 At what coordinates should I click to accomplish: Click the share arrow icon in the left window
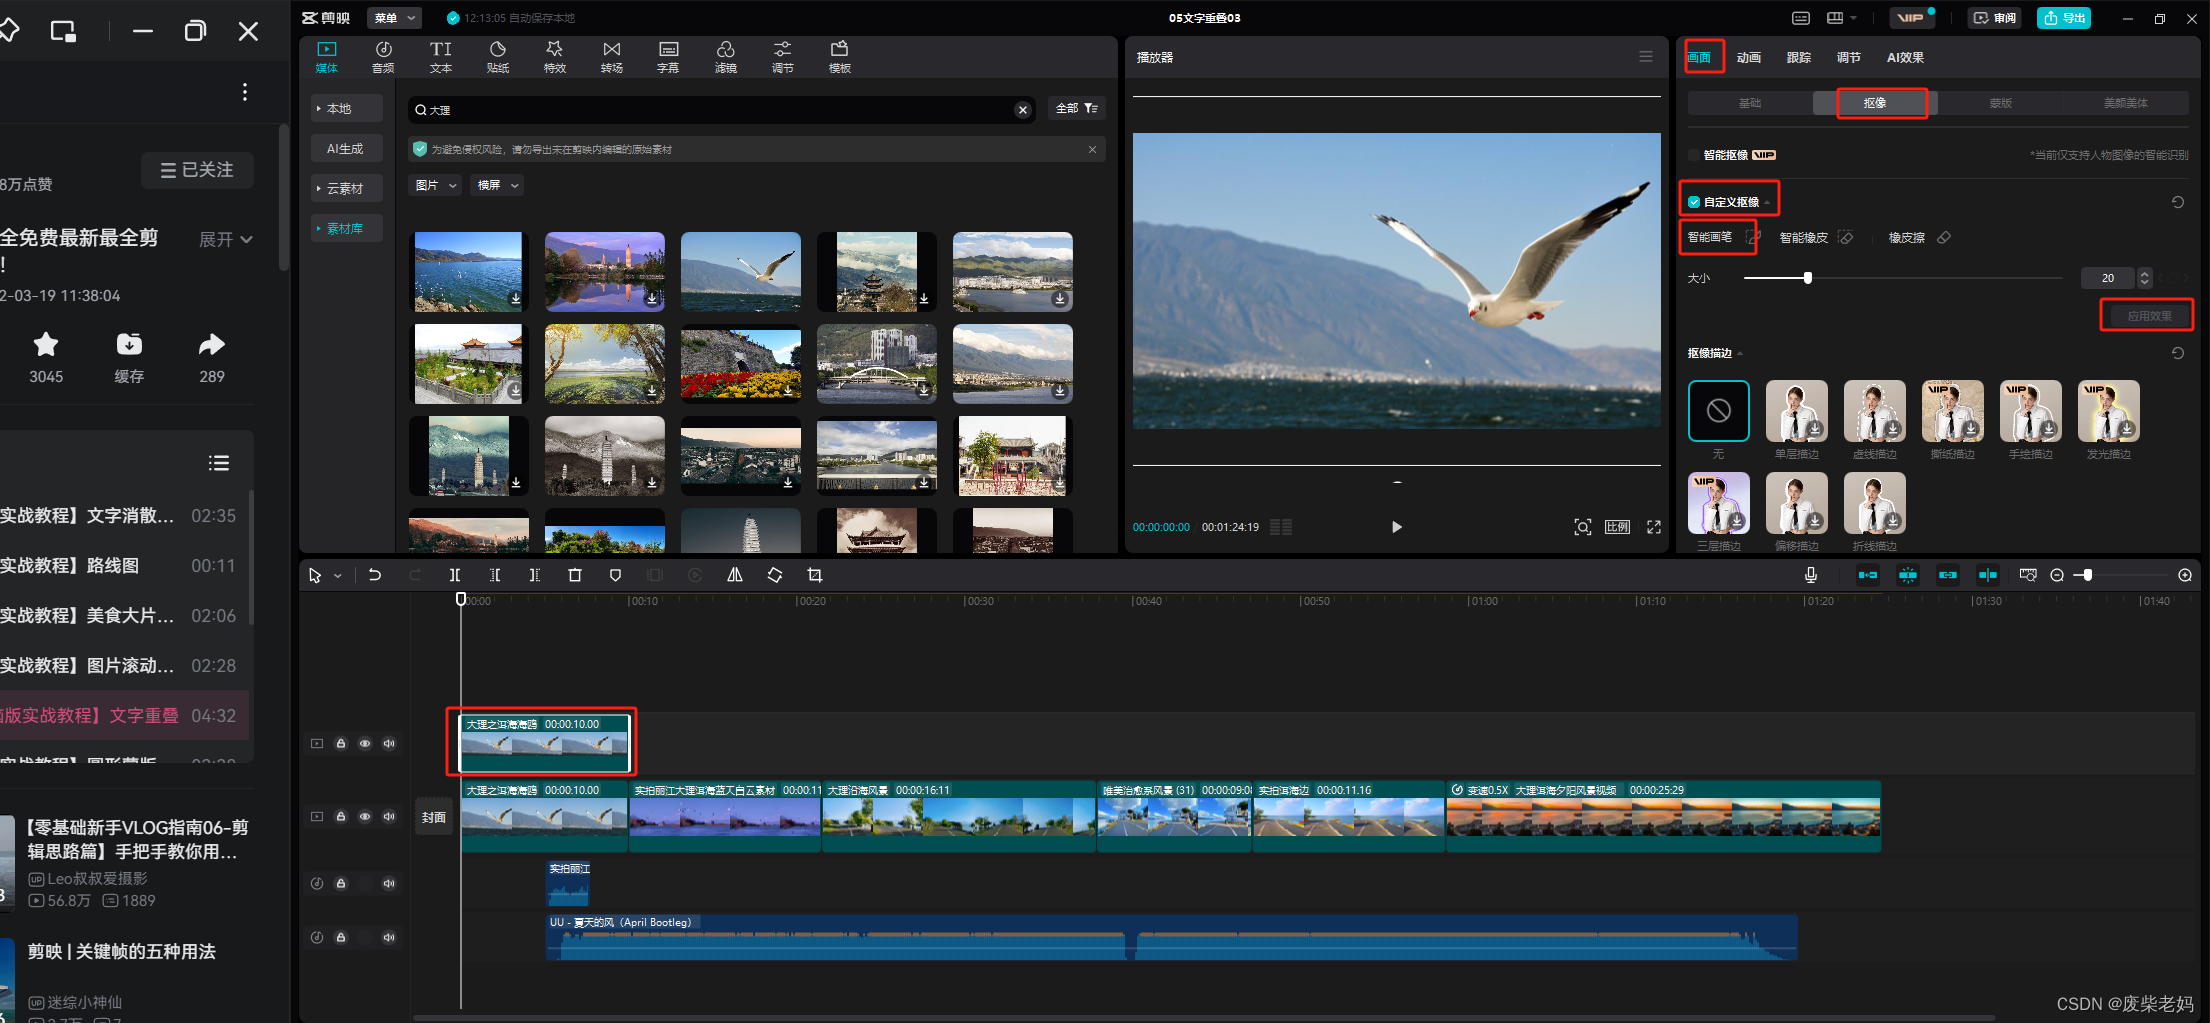click(x=212, y=345)
